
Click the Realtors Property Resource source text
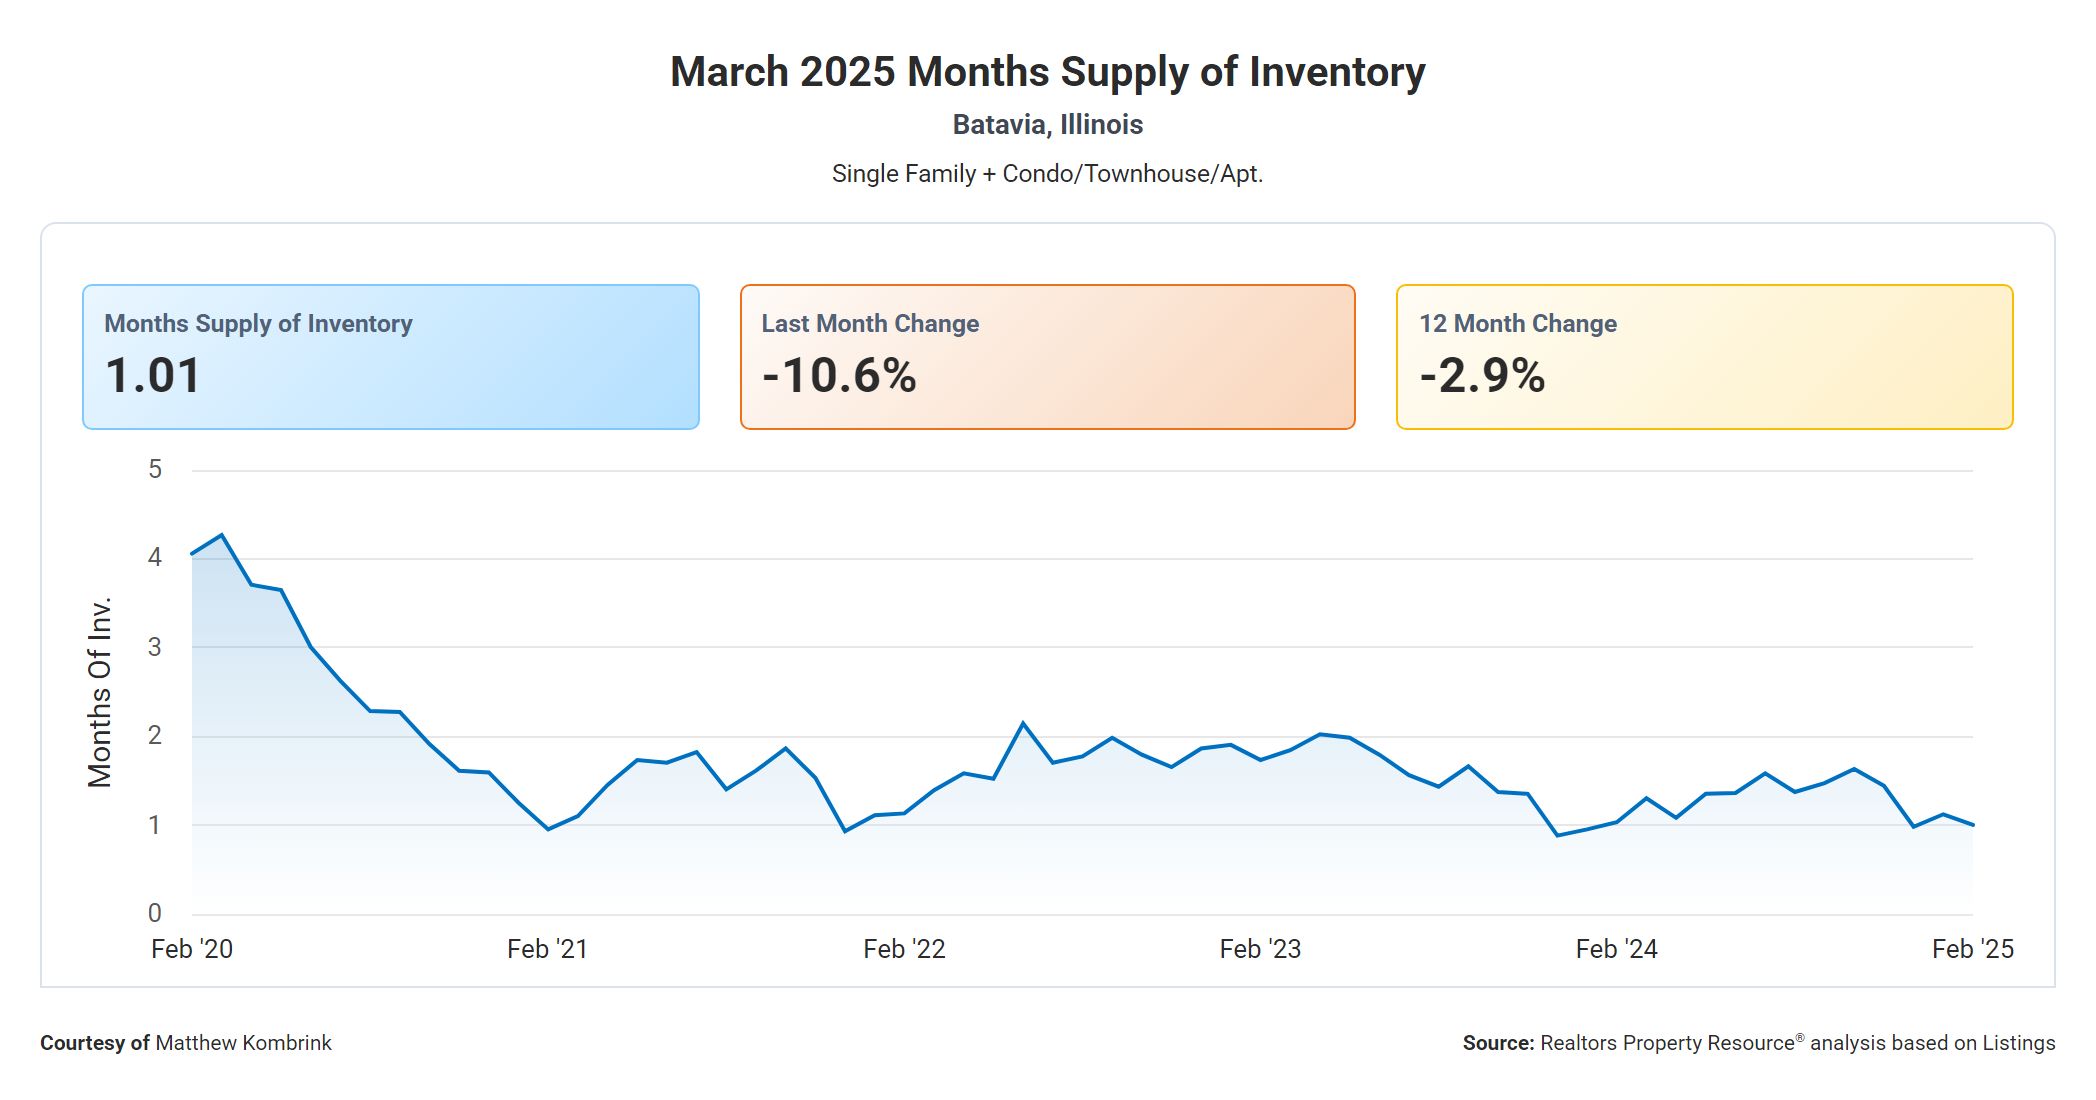[1758, 1043]
